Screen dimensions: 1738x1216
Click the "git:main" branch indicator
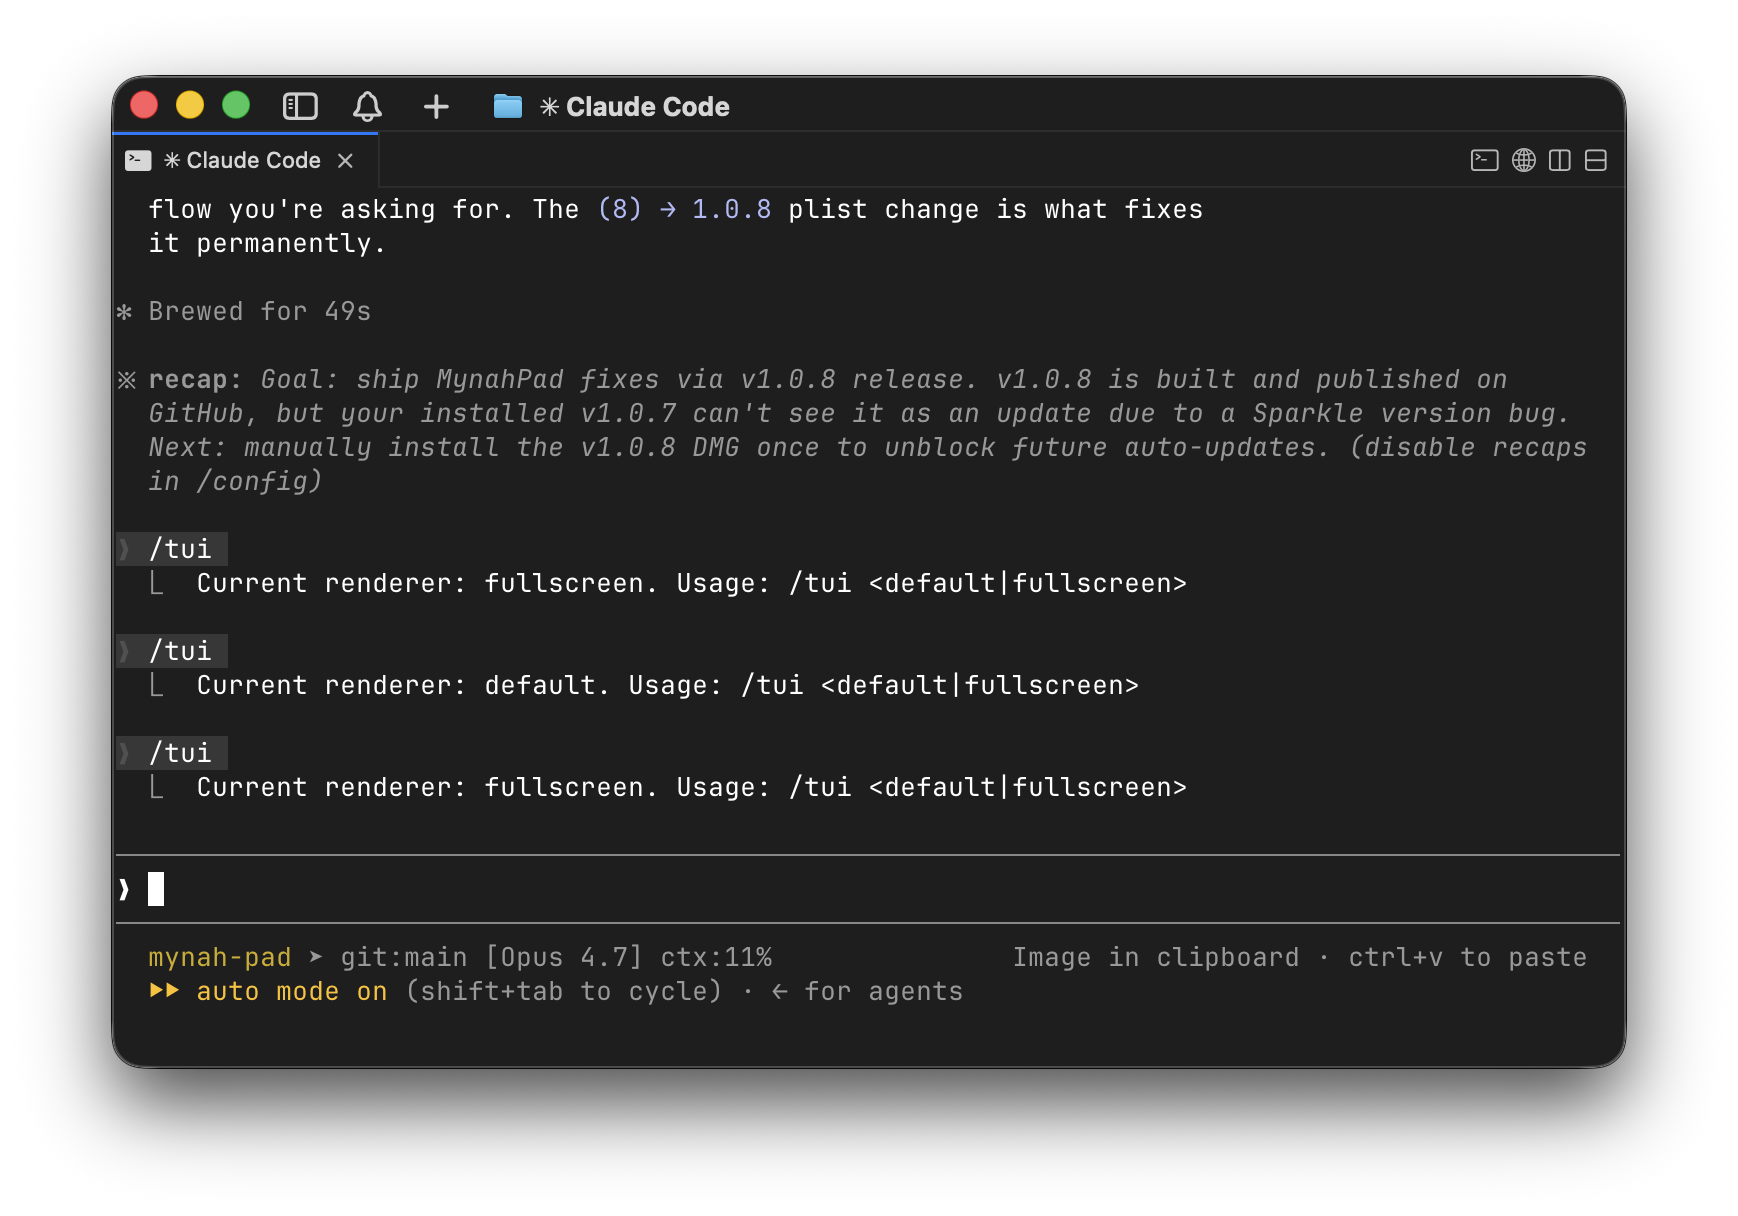pos(403,957)
